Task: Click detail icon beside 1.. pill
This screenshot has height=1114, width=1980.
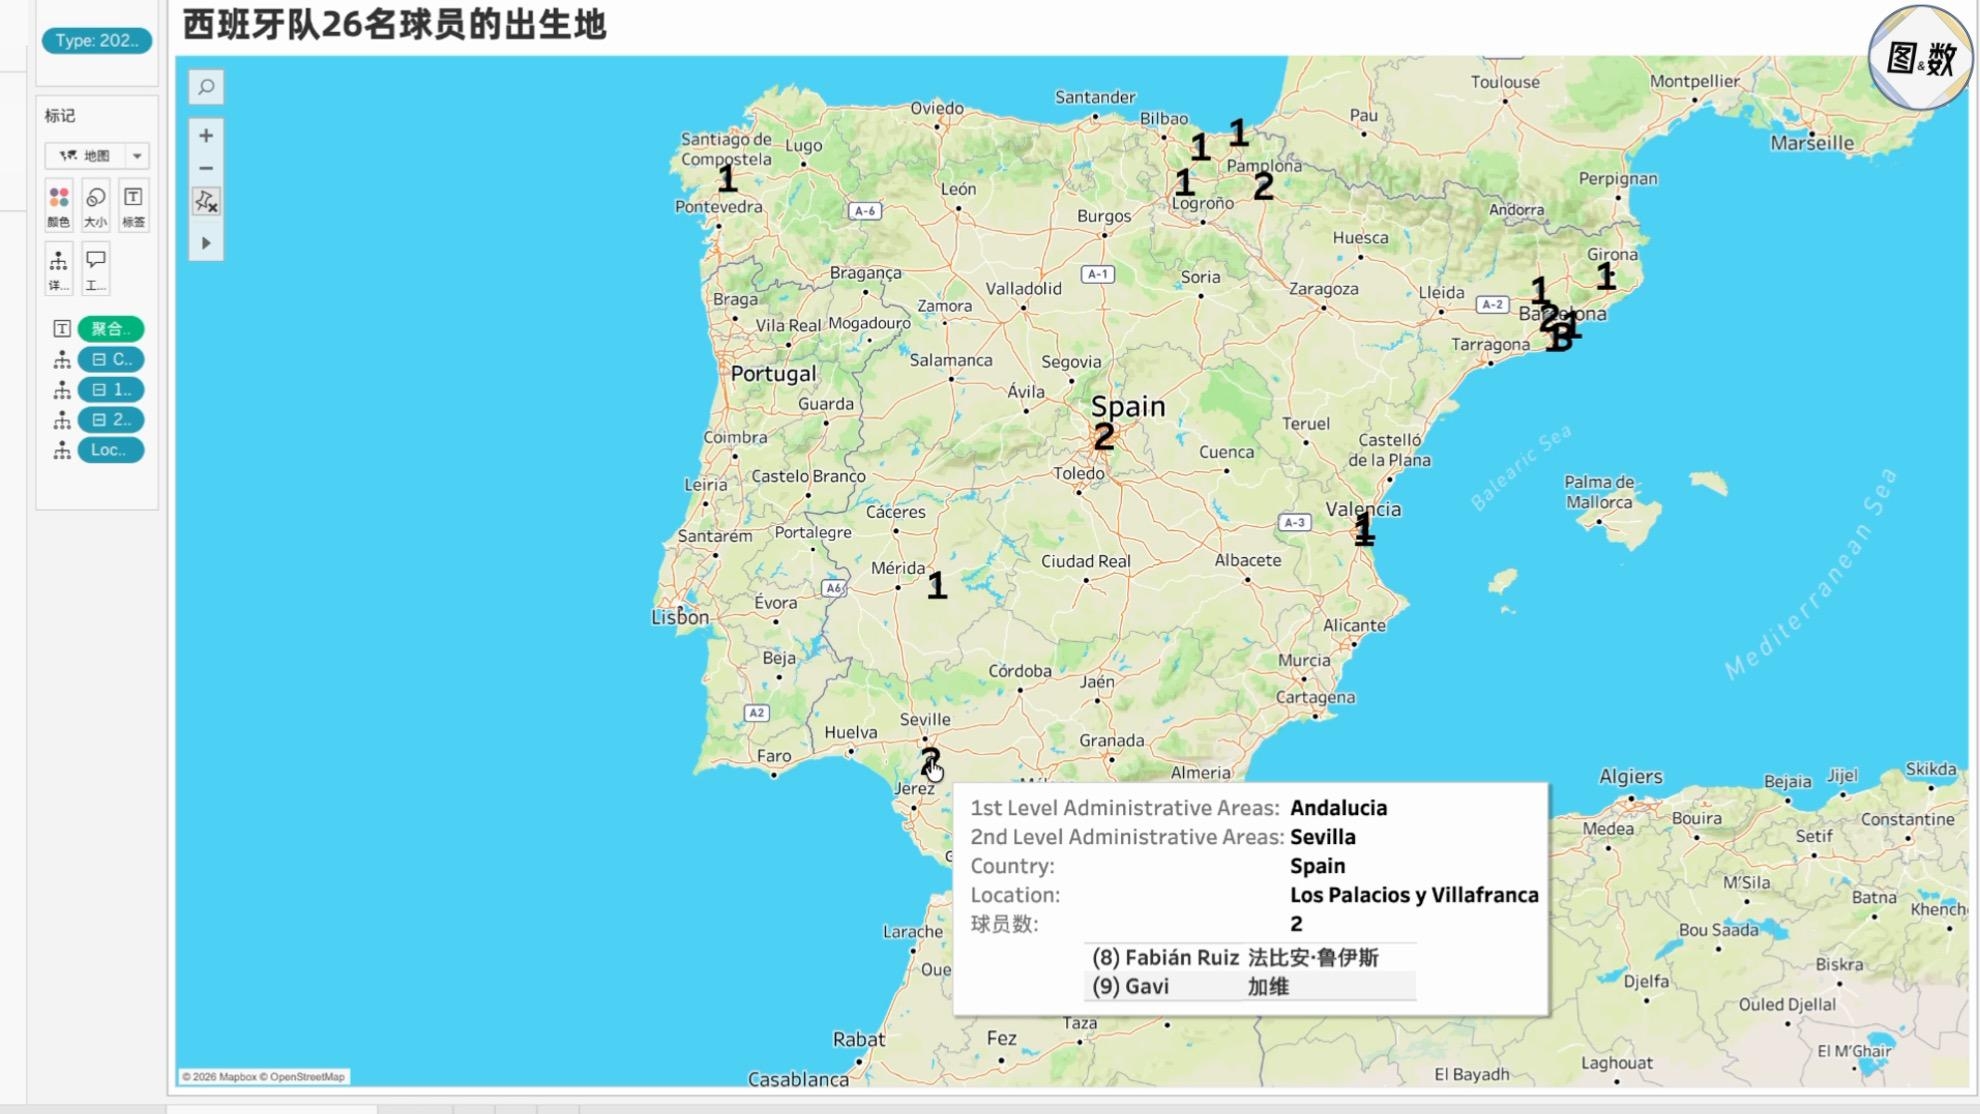Action: click(x=61, y=389)
